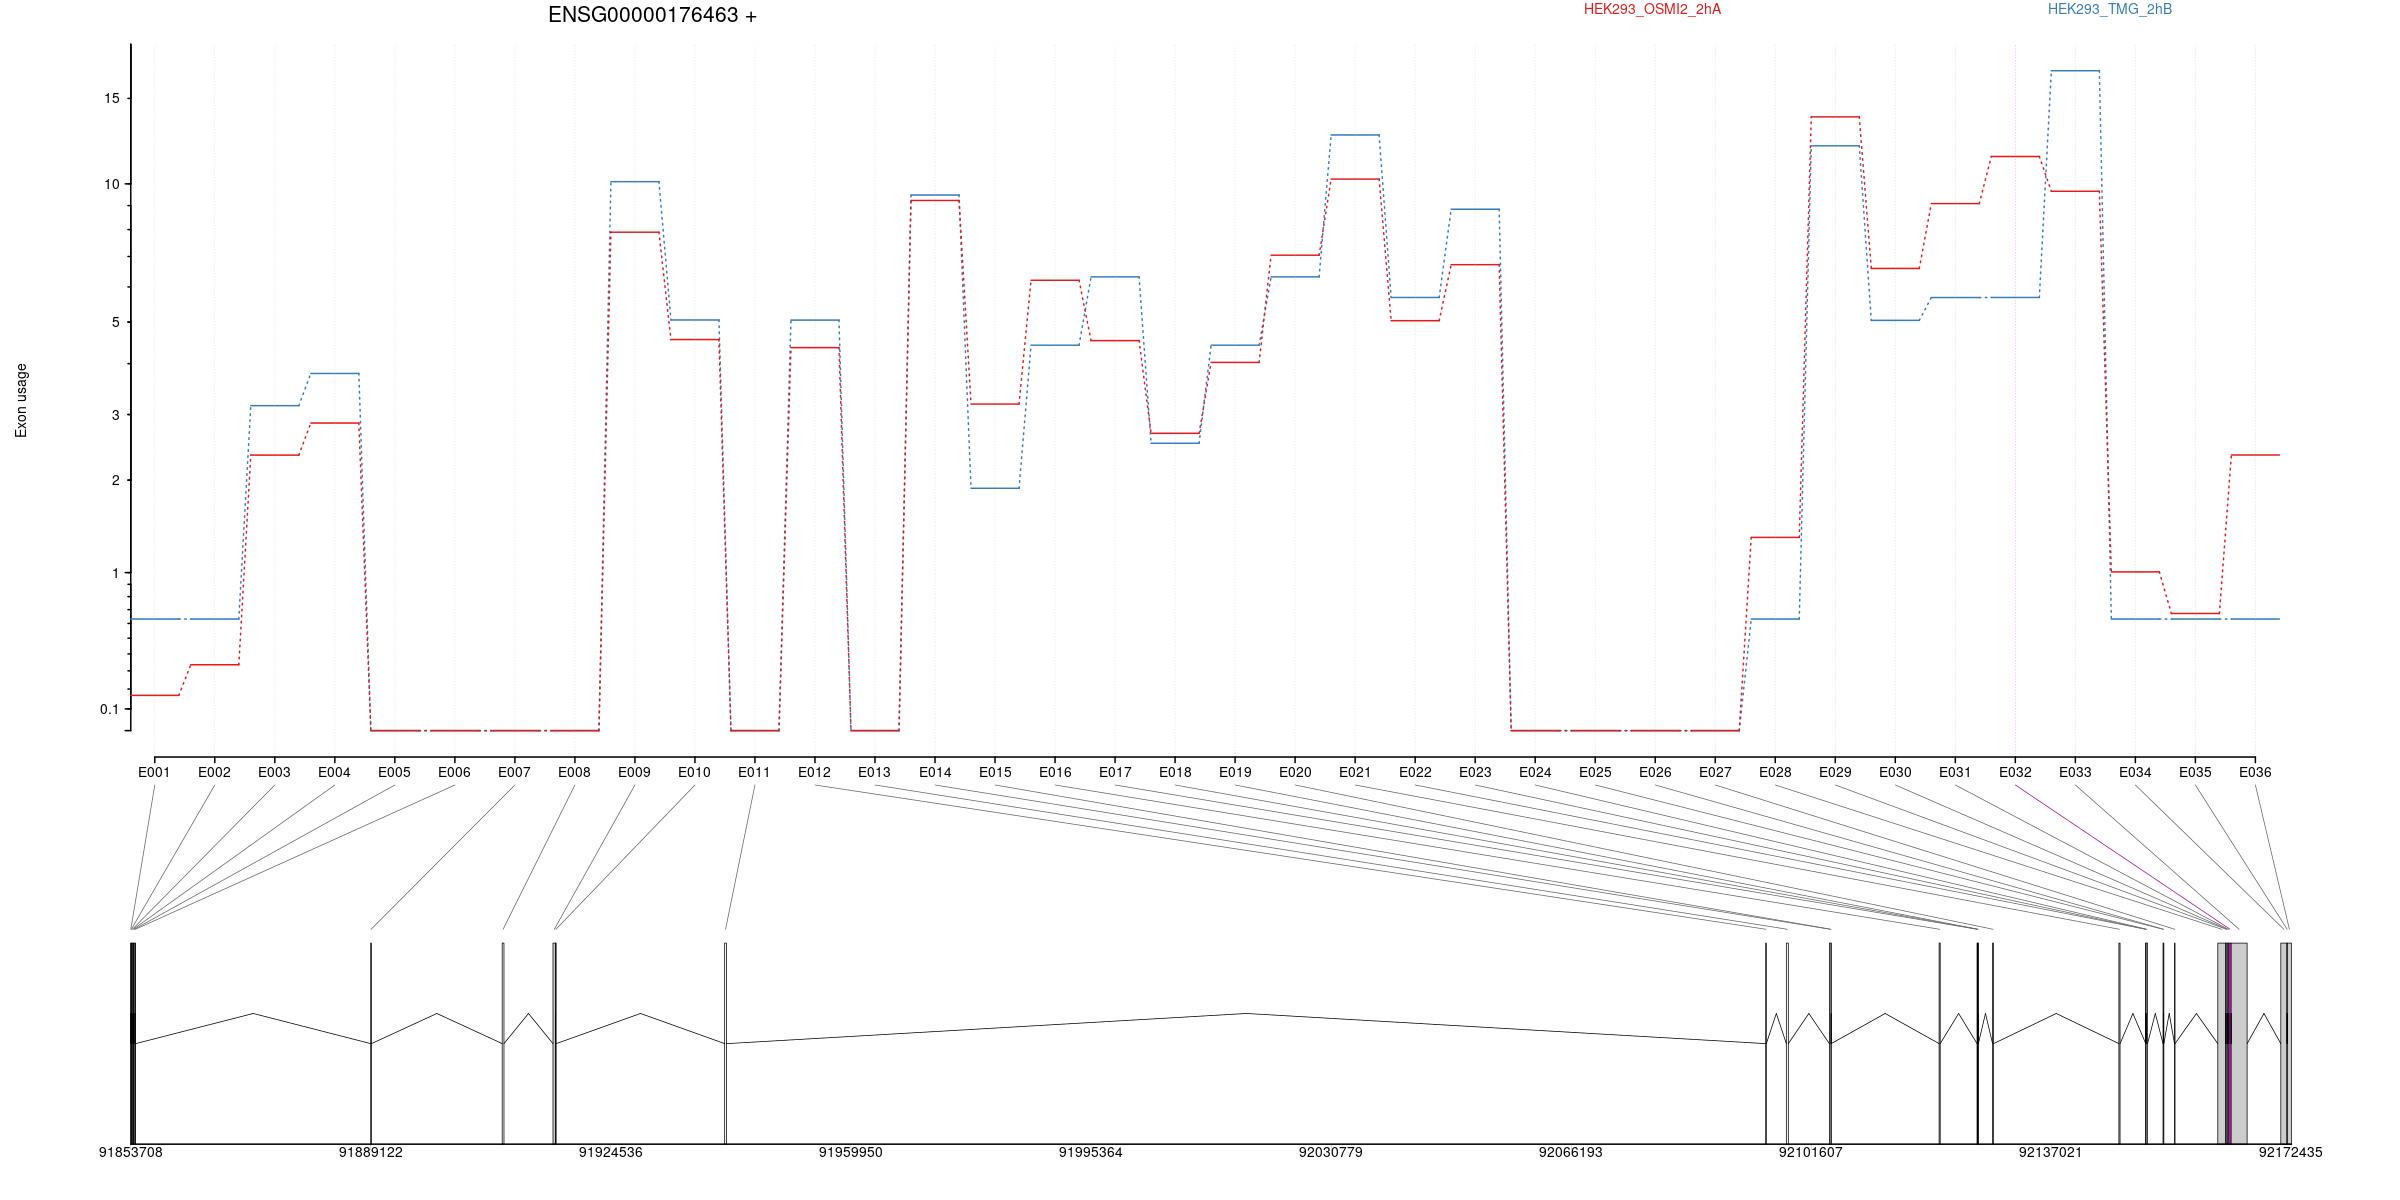The width and height of the screenshot is (2400, 1200).
Task: Click y-axis tick value 10
Action: (x=111, y=184)
